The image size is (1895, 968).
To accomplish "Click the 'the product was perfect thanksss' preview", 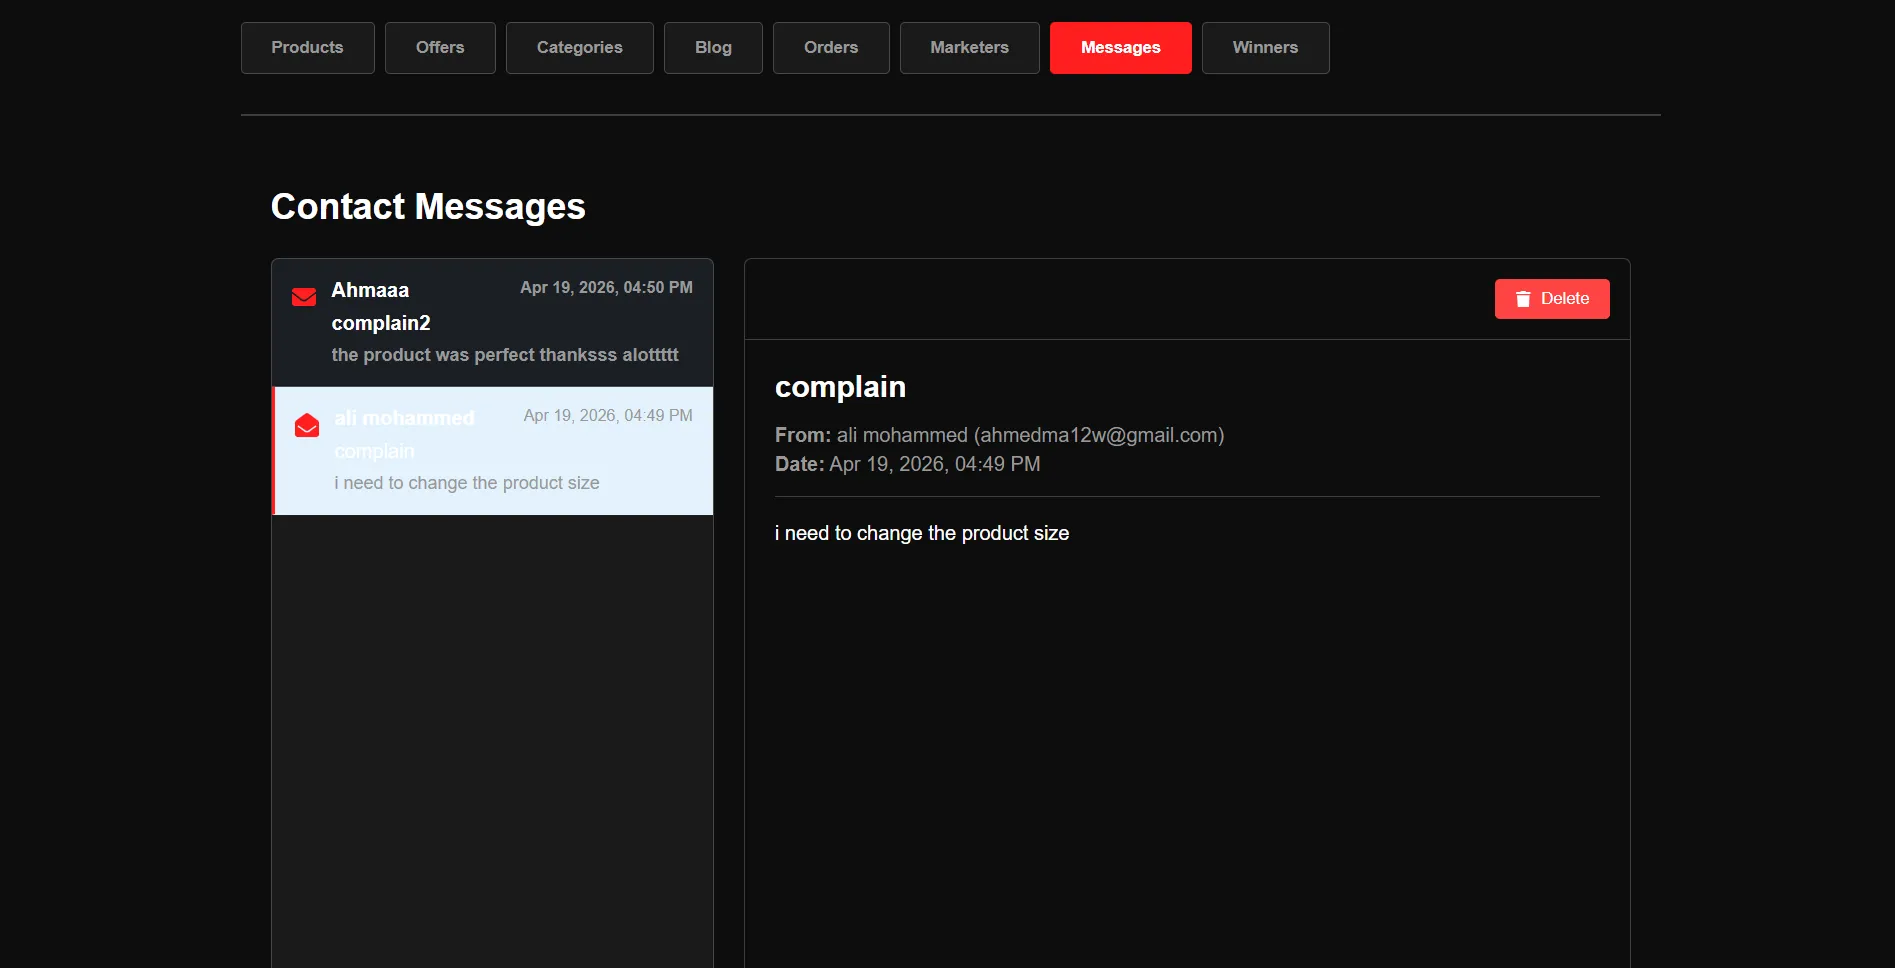I will click(505, 355).
